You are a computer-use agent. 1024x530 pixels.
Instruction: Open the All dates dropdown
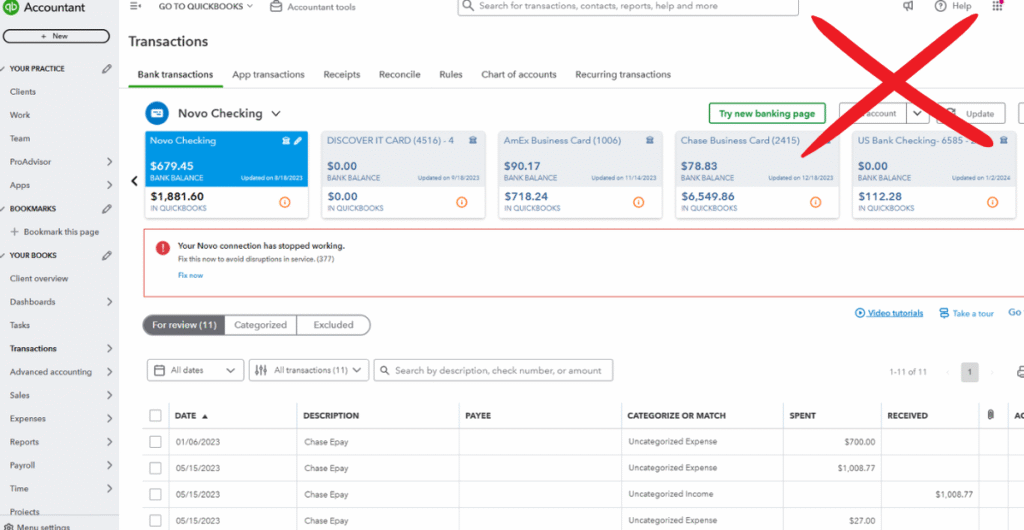pos(195,370)
